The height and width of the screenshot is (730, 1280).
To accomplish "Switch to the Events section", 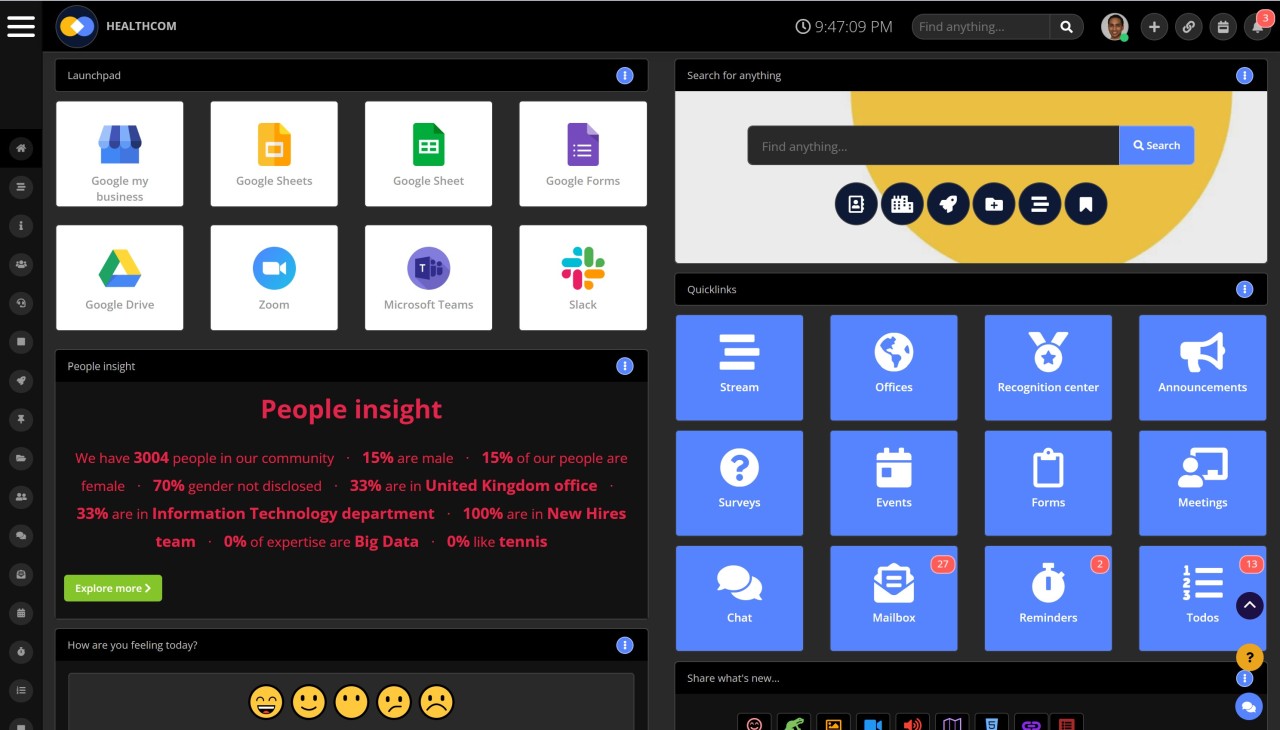I will tap(893, 483).
